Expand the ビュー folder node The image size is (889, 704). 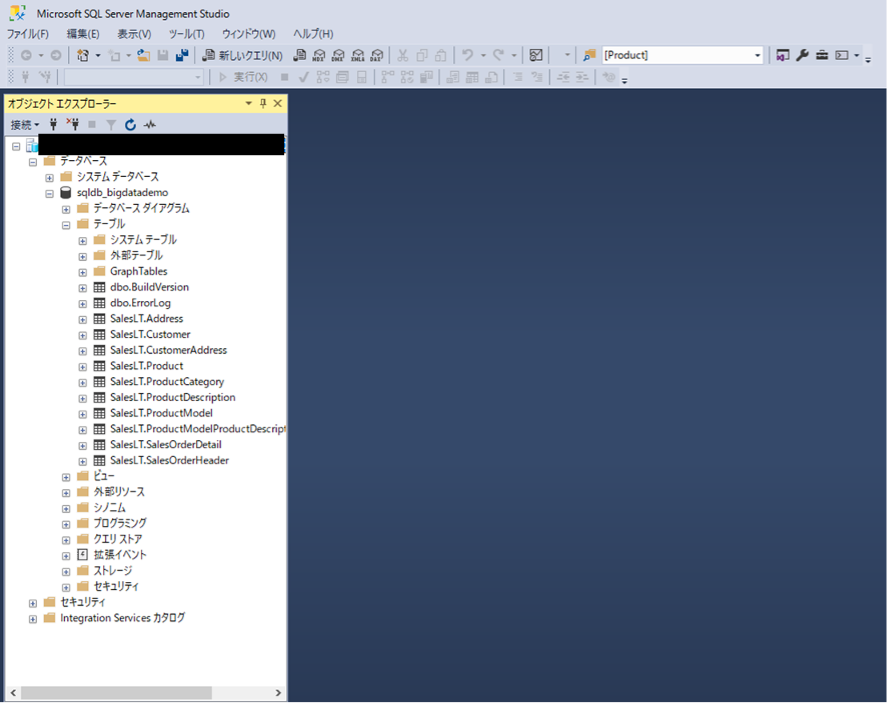[66, 477]
